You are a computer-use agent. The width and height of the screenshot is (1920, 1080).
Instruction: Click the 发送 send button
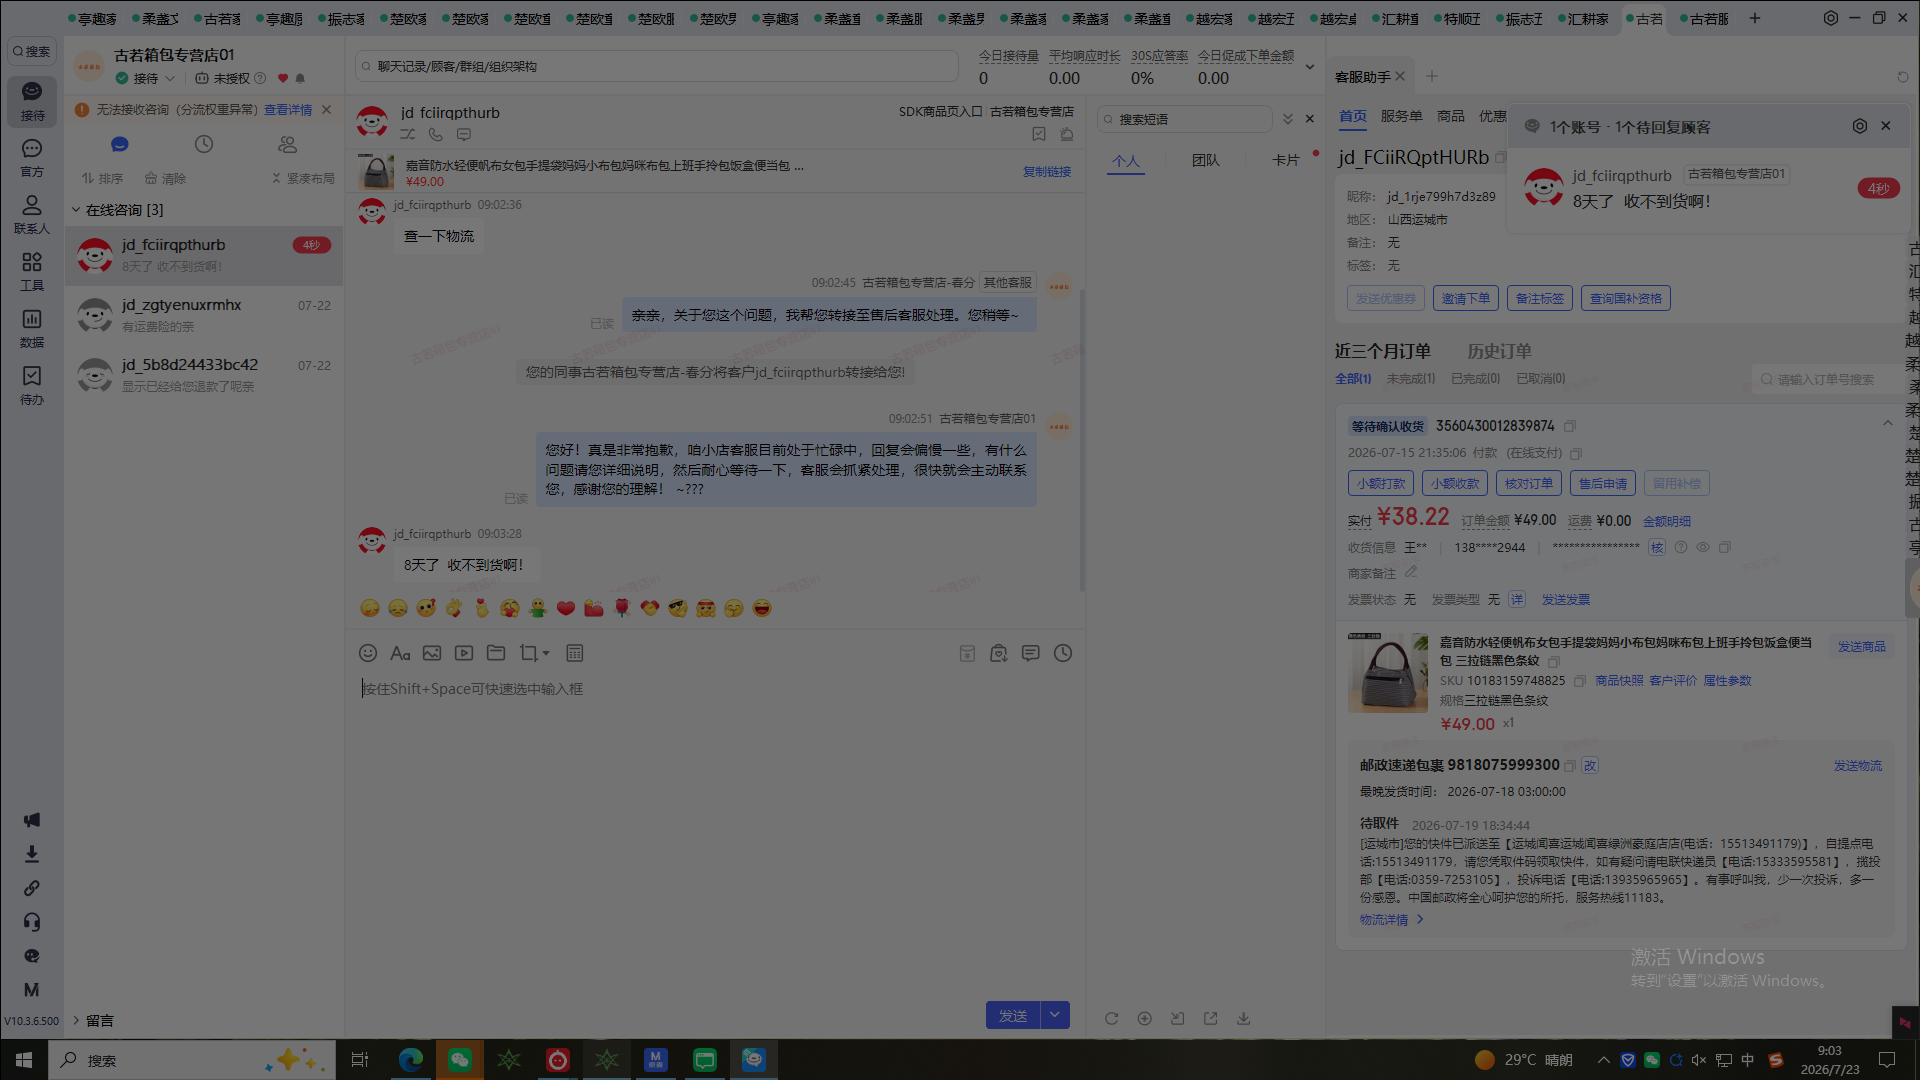coord(1013,1015)
